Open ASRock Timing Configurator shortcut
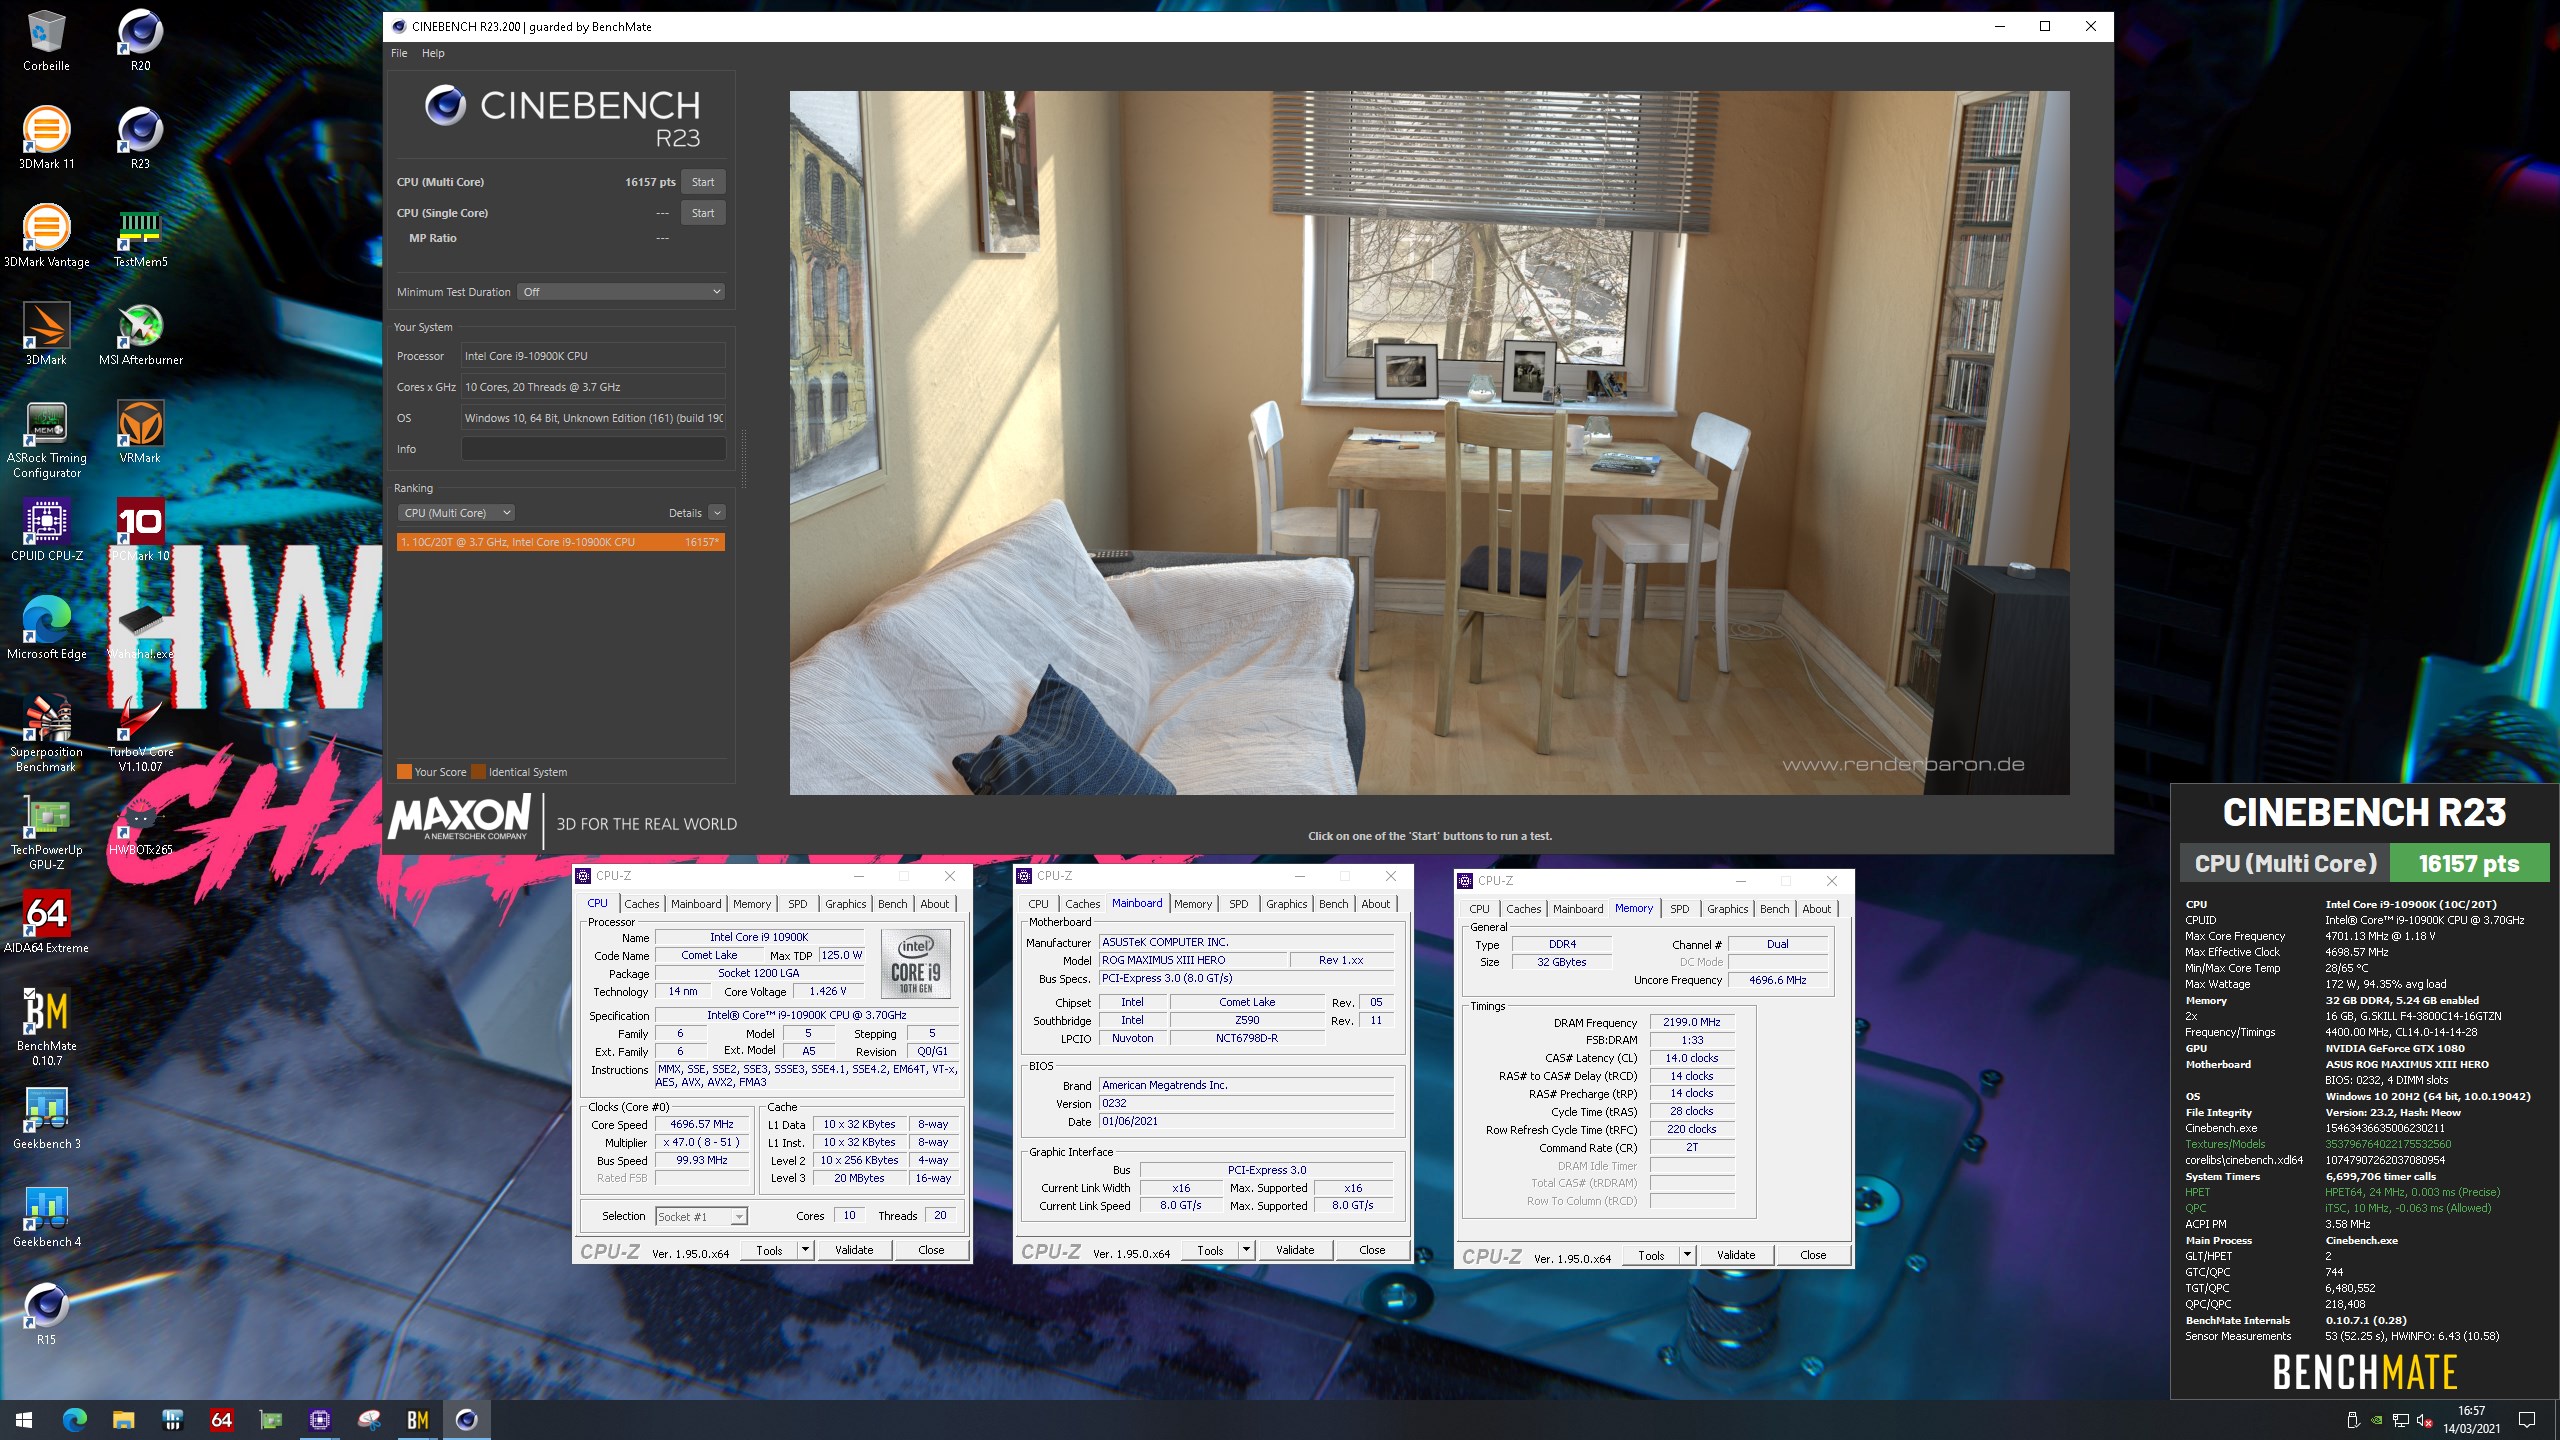The image size is (2560, 1440). pyautogui.click(x=46, y=440)
